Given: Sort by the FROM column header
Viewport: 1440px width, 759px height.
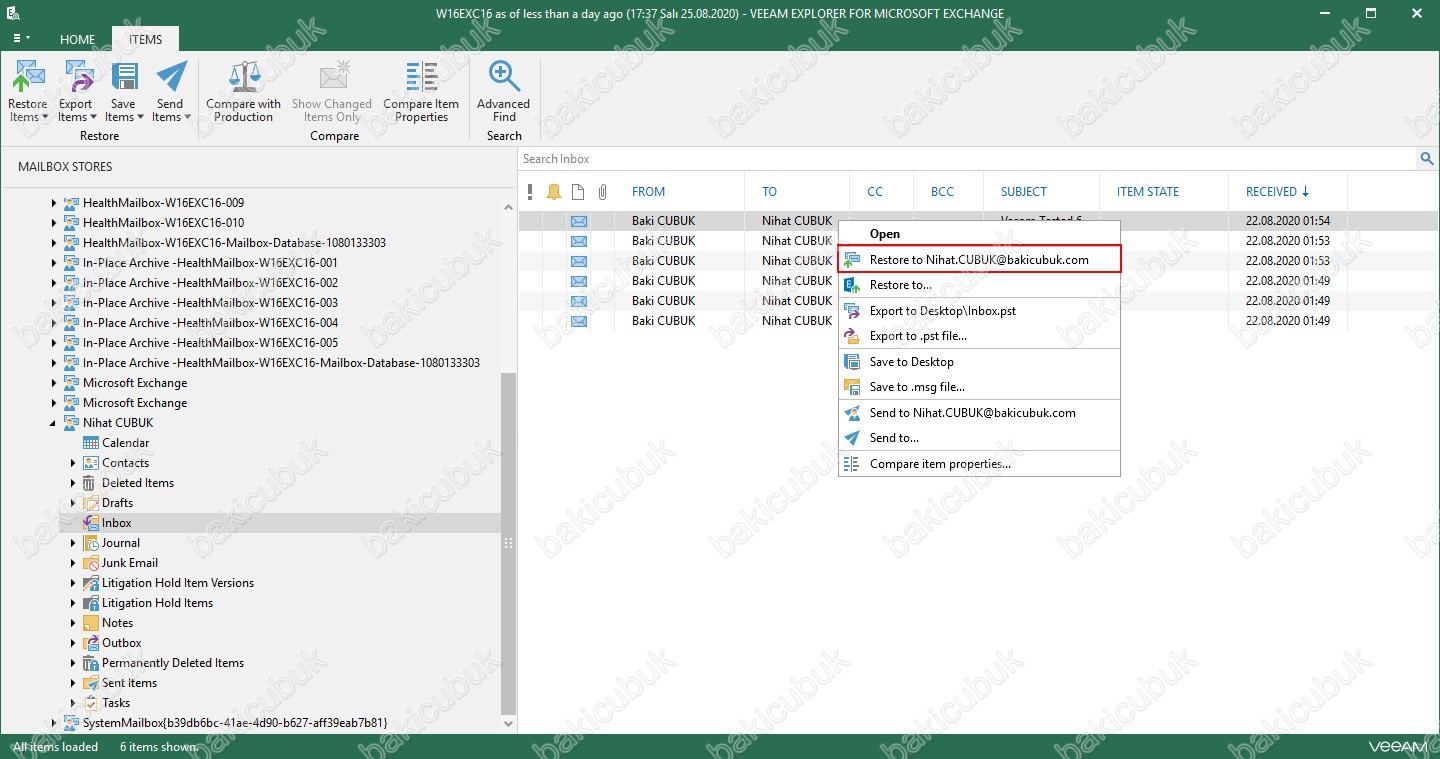Looking at the screenshot, I should coord(648,192).
